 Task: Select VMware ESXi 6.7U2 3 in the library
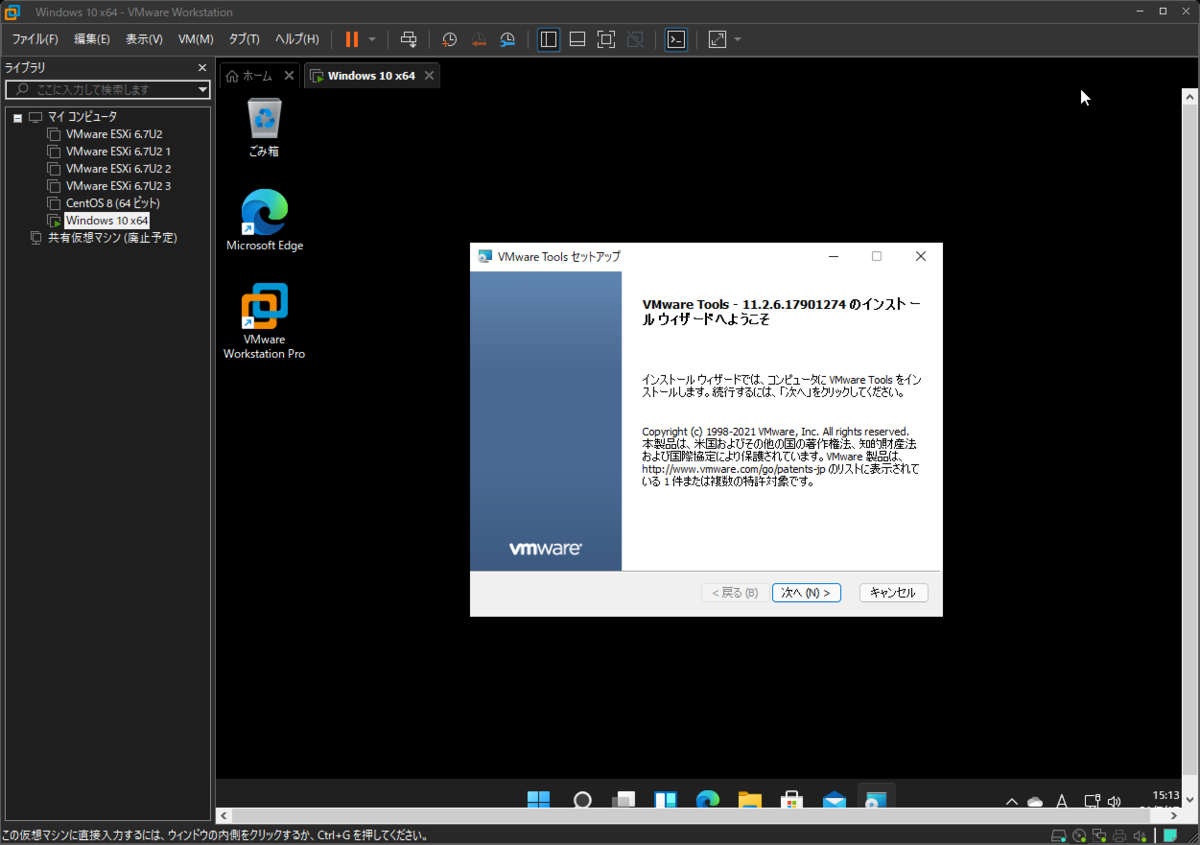point(118,186)
